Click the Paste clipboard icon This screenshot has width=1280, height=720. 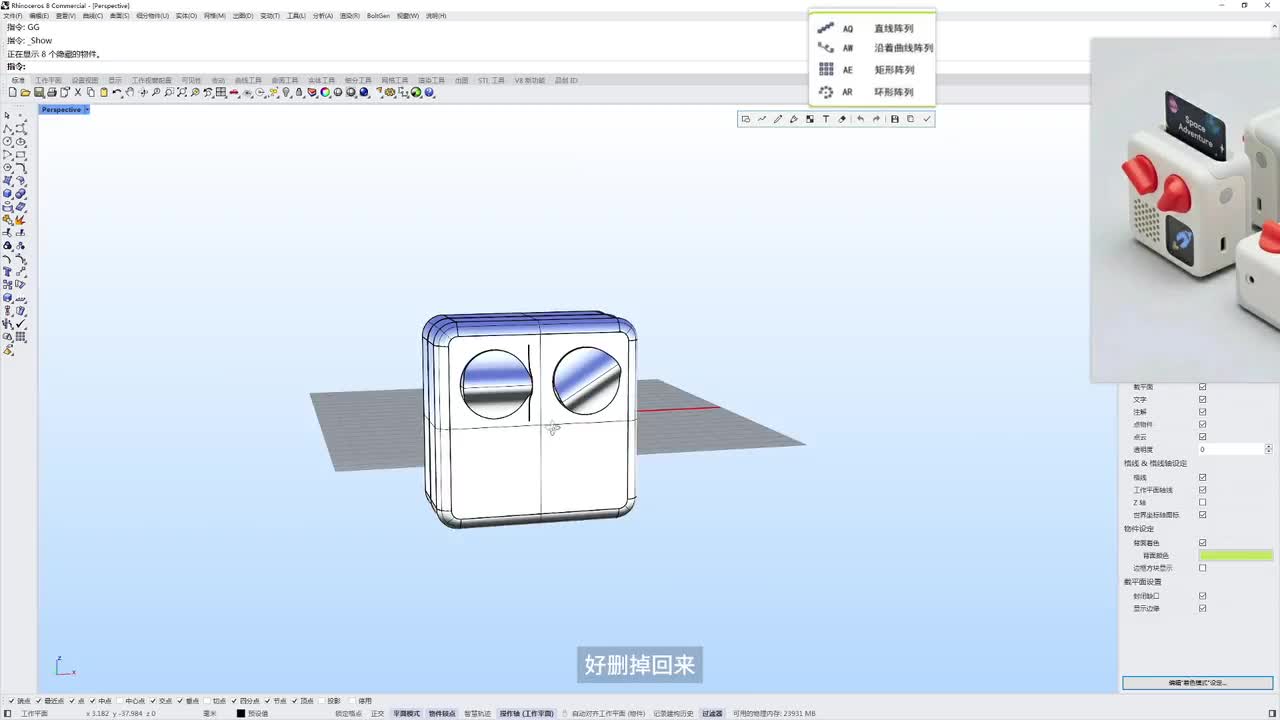point(104,92)
